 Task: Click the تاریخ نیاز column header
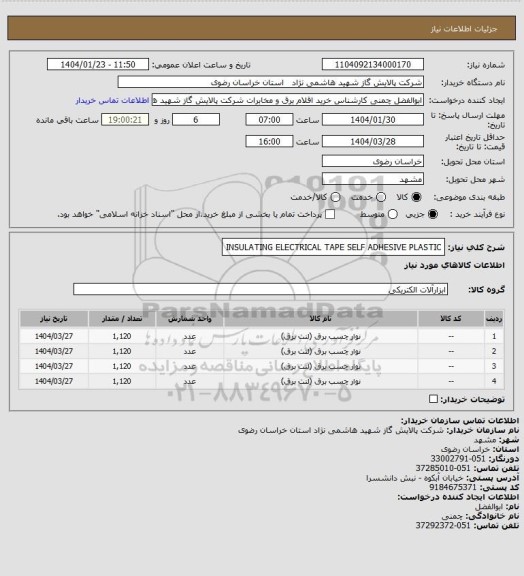[54, 318]
